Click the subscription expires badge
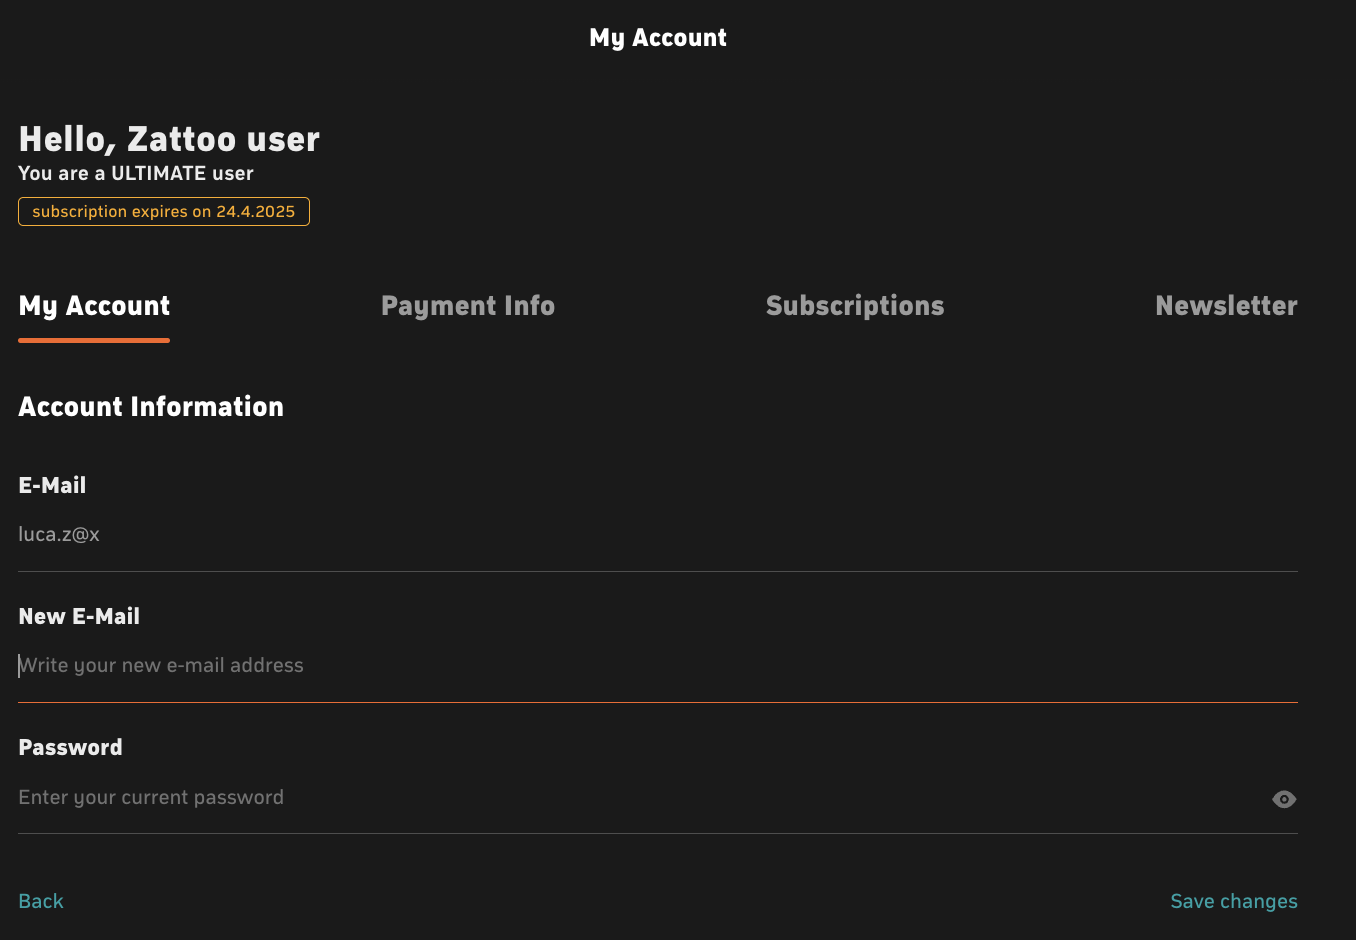 pos(164,211)
